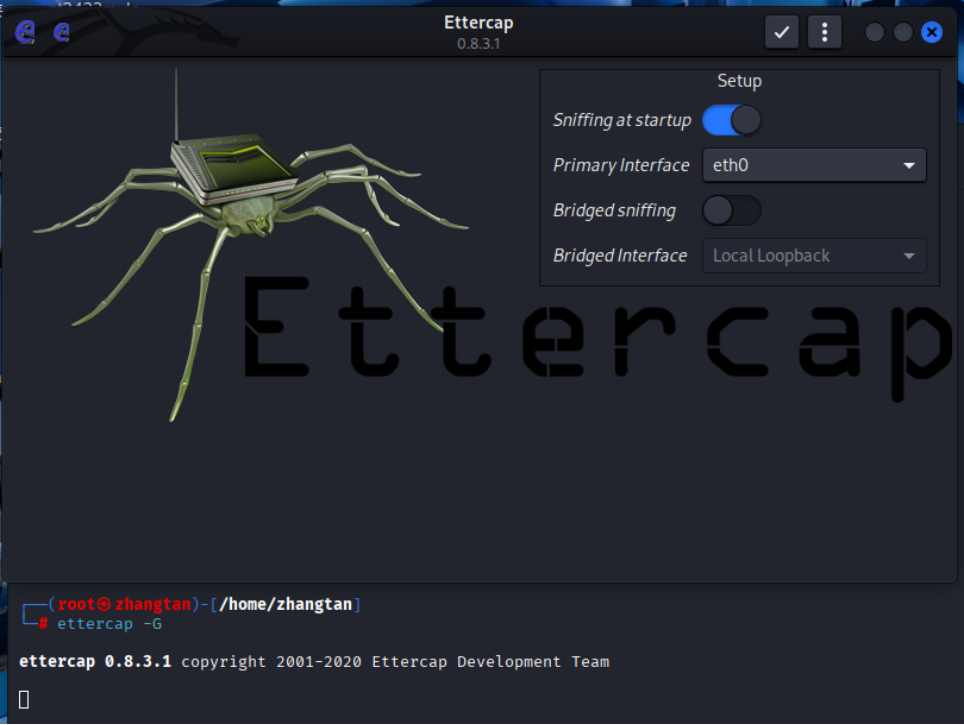The image size is (964, 725).
Task: Click the 'Setup' panel heading
Action: pos(739,81)
